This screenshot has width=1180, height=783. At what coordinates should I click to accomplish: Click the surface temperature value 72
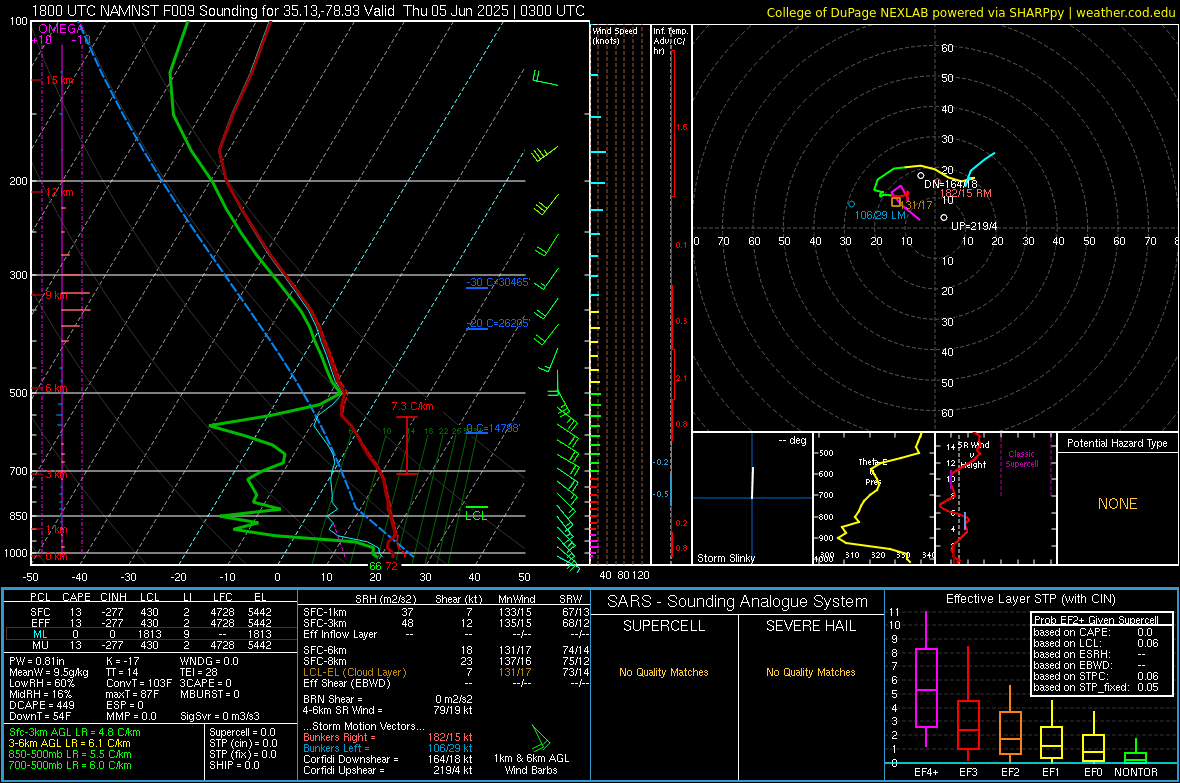pyautogui.click(x=391, y=566)
